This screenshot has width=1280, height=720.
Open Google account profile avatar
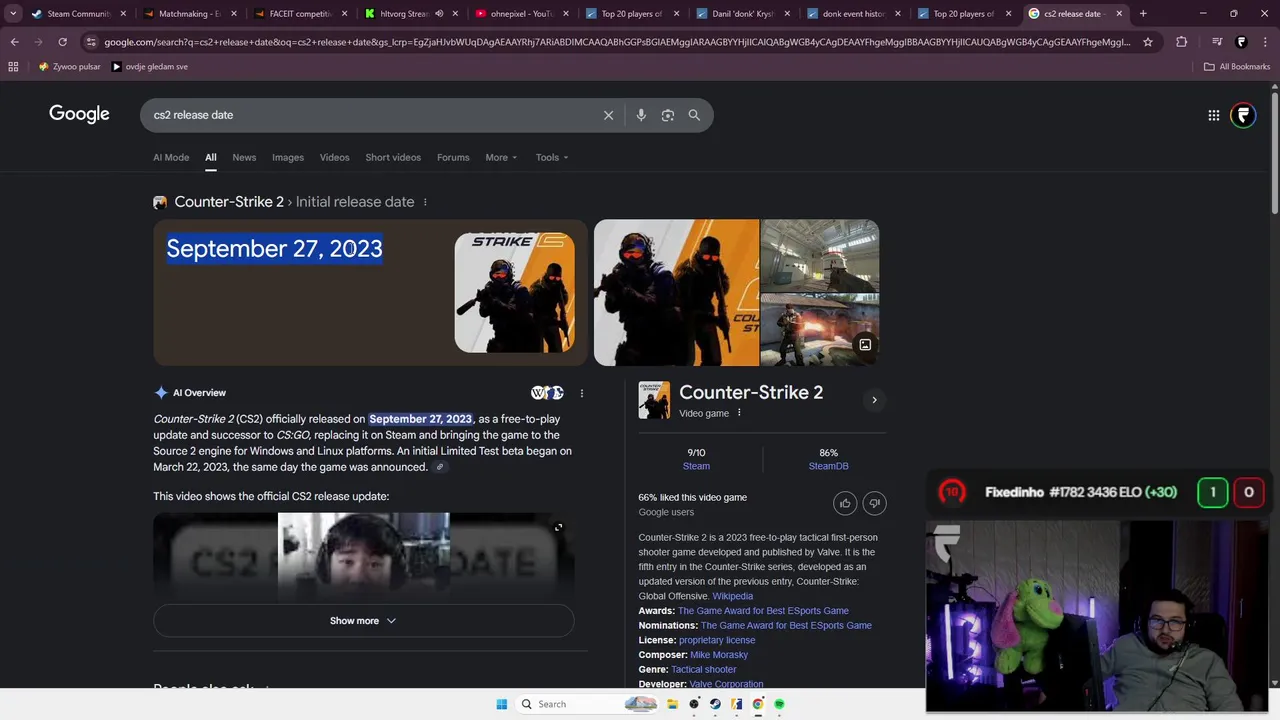click(x=1243, y=115)
